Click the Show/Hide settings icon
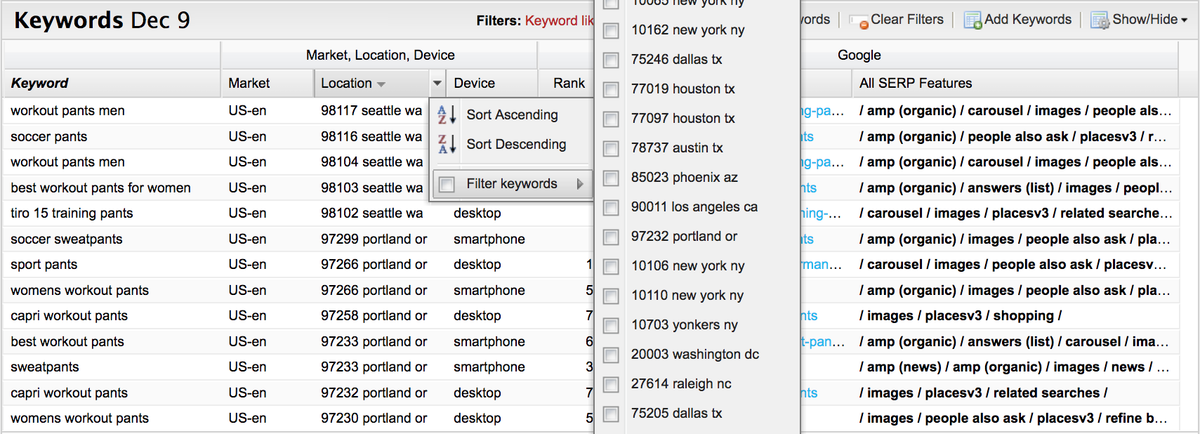Screen dimensions: 1200x434 tap(1099, 21)
